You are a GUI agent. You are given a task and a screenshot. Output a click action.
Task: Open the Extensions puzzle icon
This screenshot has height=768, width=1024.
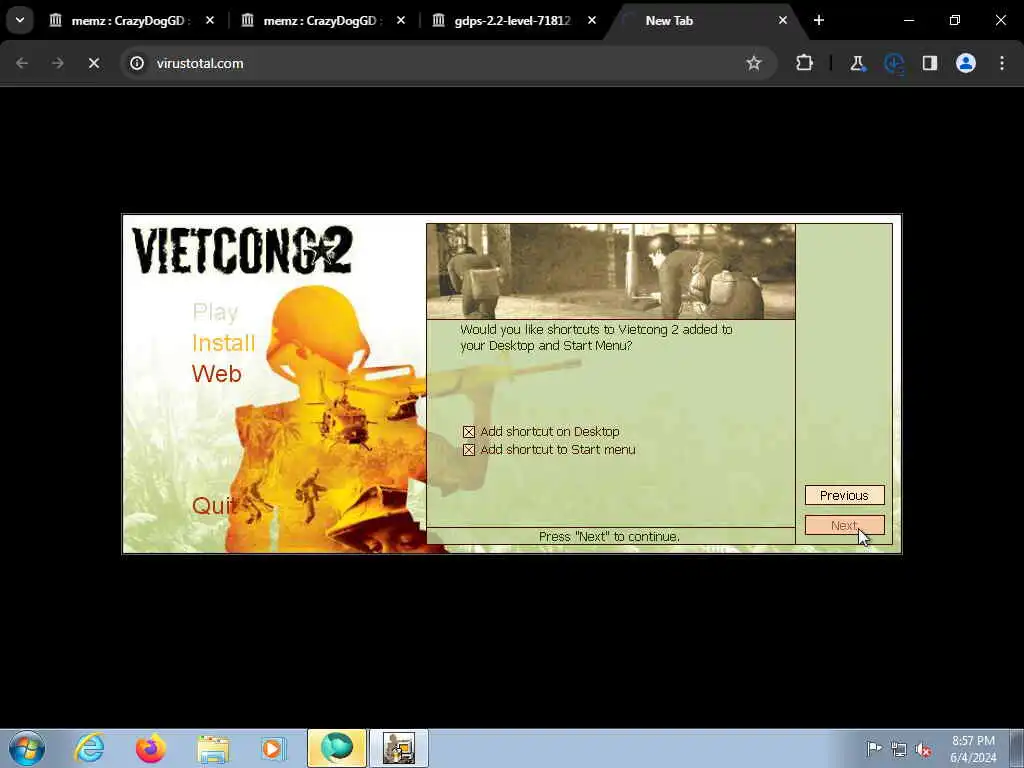click(805, 63)
